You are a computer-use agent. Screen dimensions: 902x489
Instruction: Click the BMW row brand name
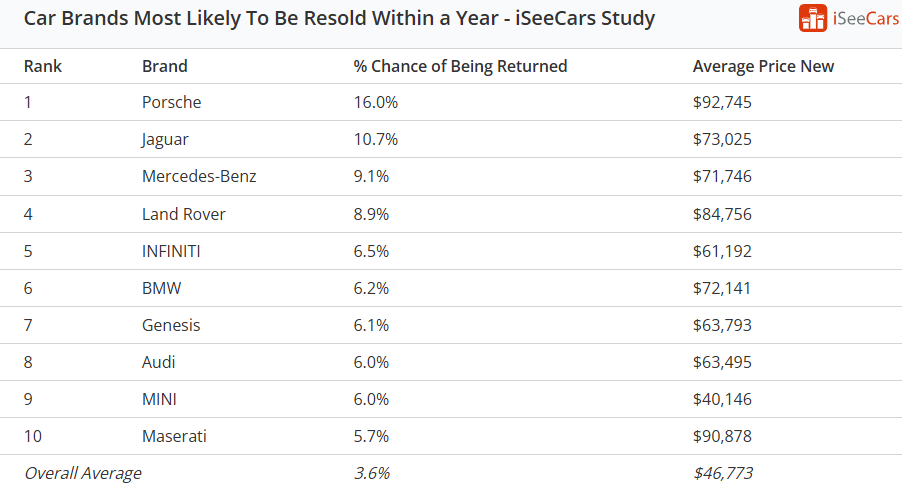[x=161, y=288]
